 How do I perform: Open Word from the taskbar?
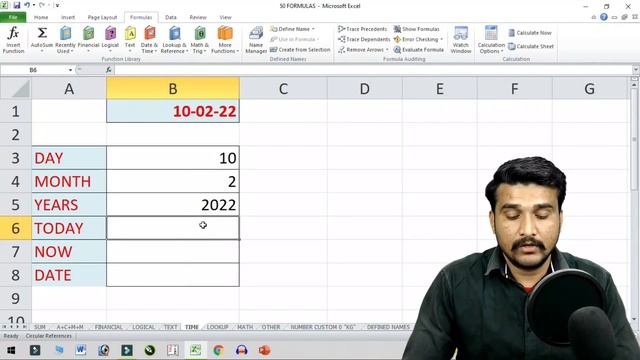tap(80, 350)
